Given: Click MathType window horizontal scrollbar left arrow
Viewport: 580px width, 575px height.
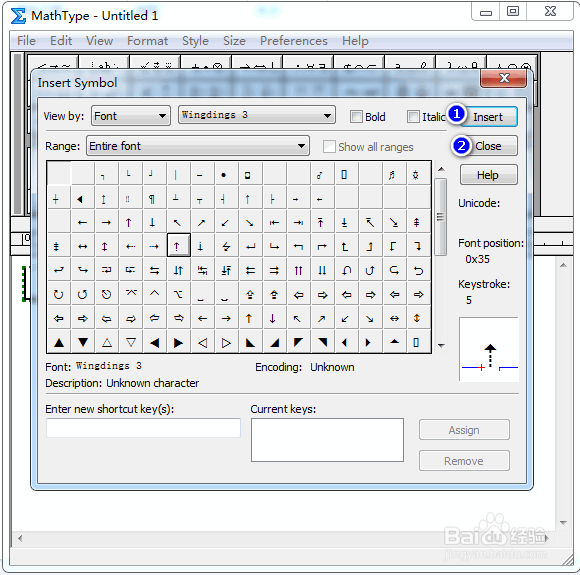Looking at the screenshot, I should click(x=20, y=538).
